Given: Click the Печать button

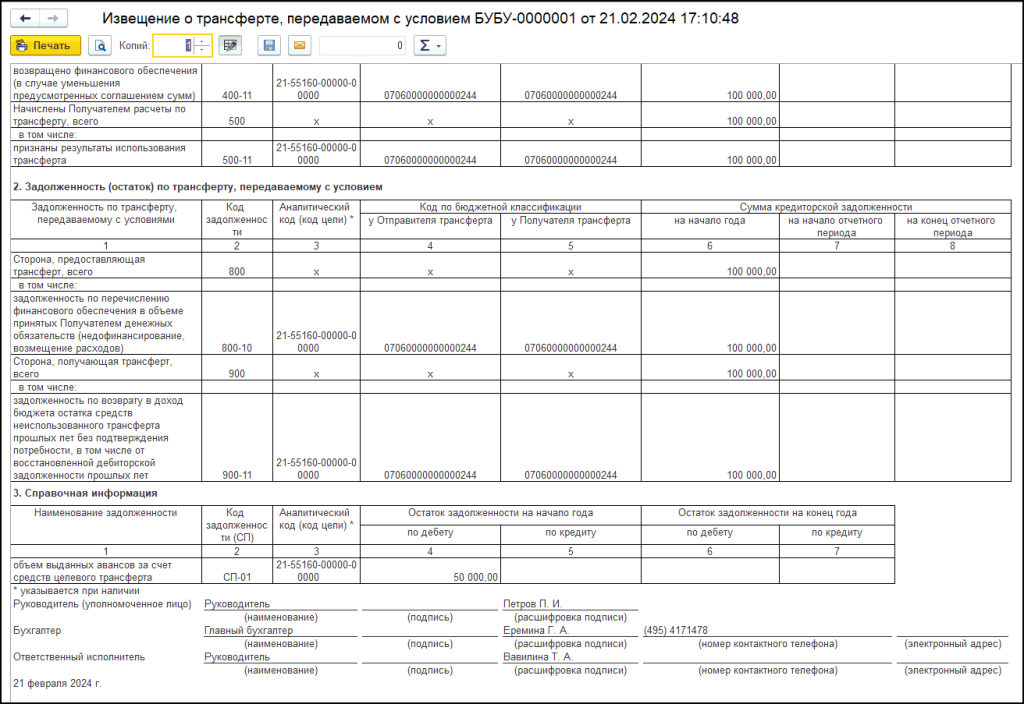Looking at the screenshot, I should pos(45,45).
